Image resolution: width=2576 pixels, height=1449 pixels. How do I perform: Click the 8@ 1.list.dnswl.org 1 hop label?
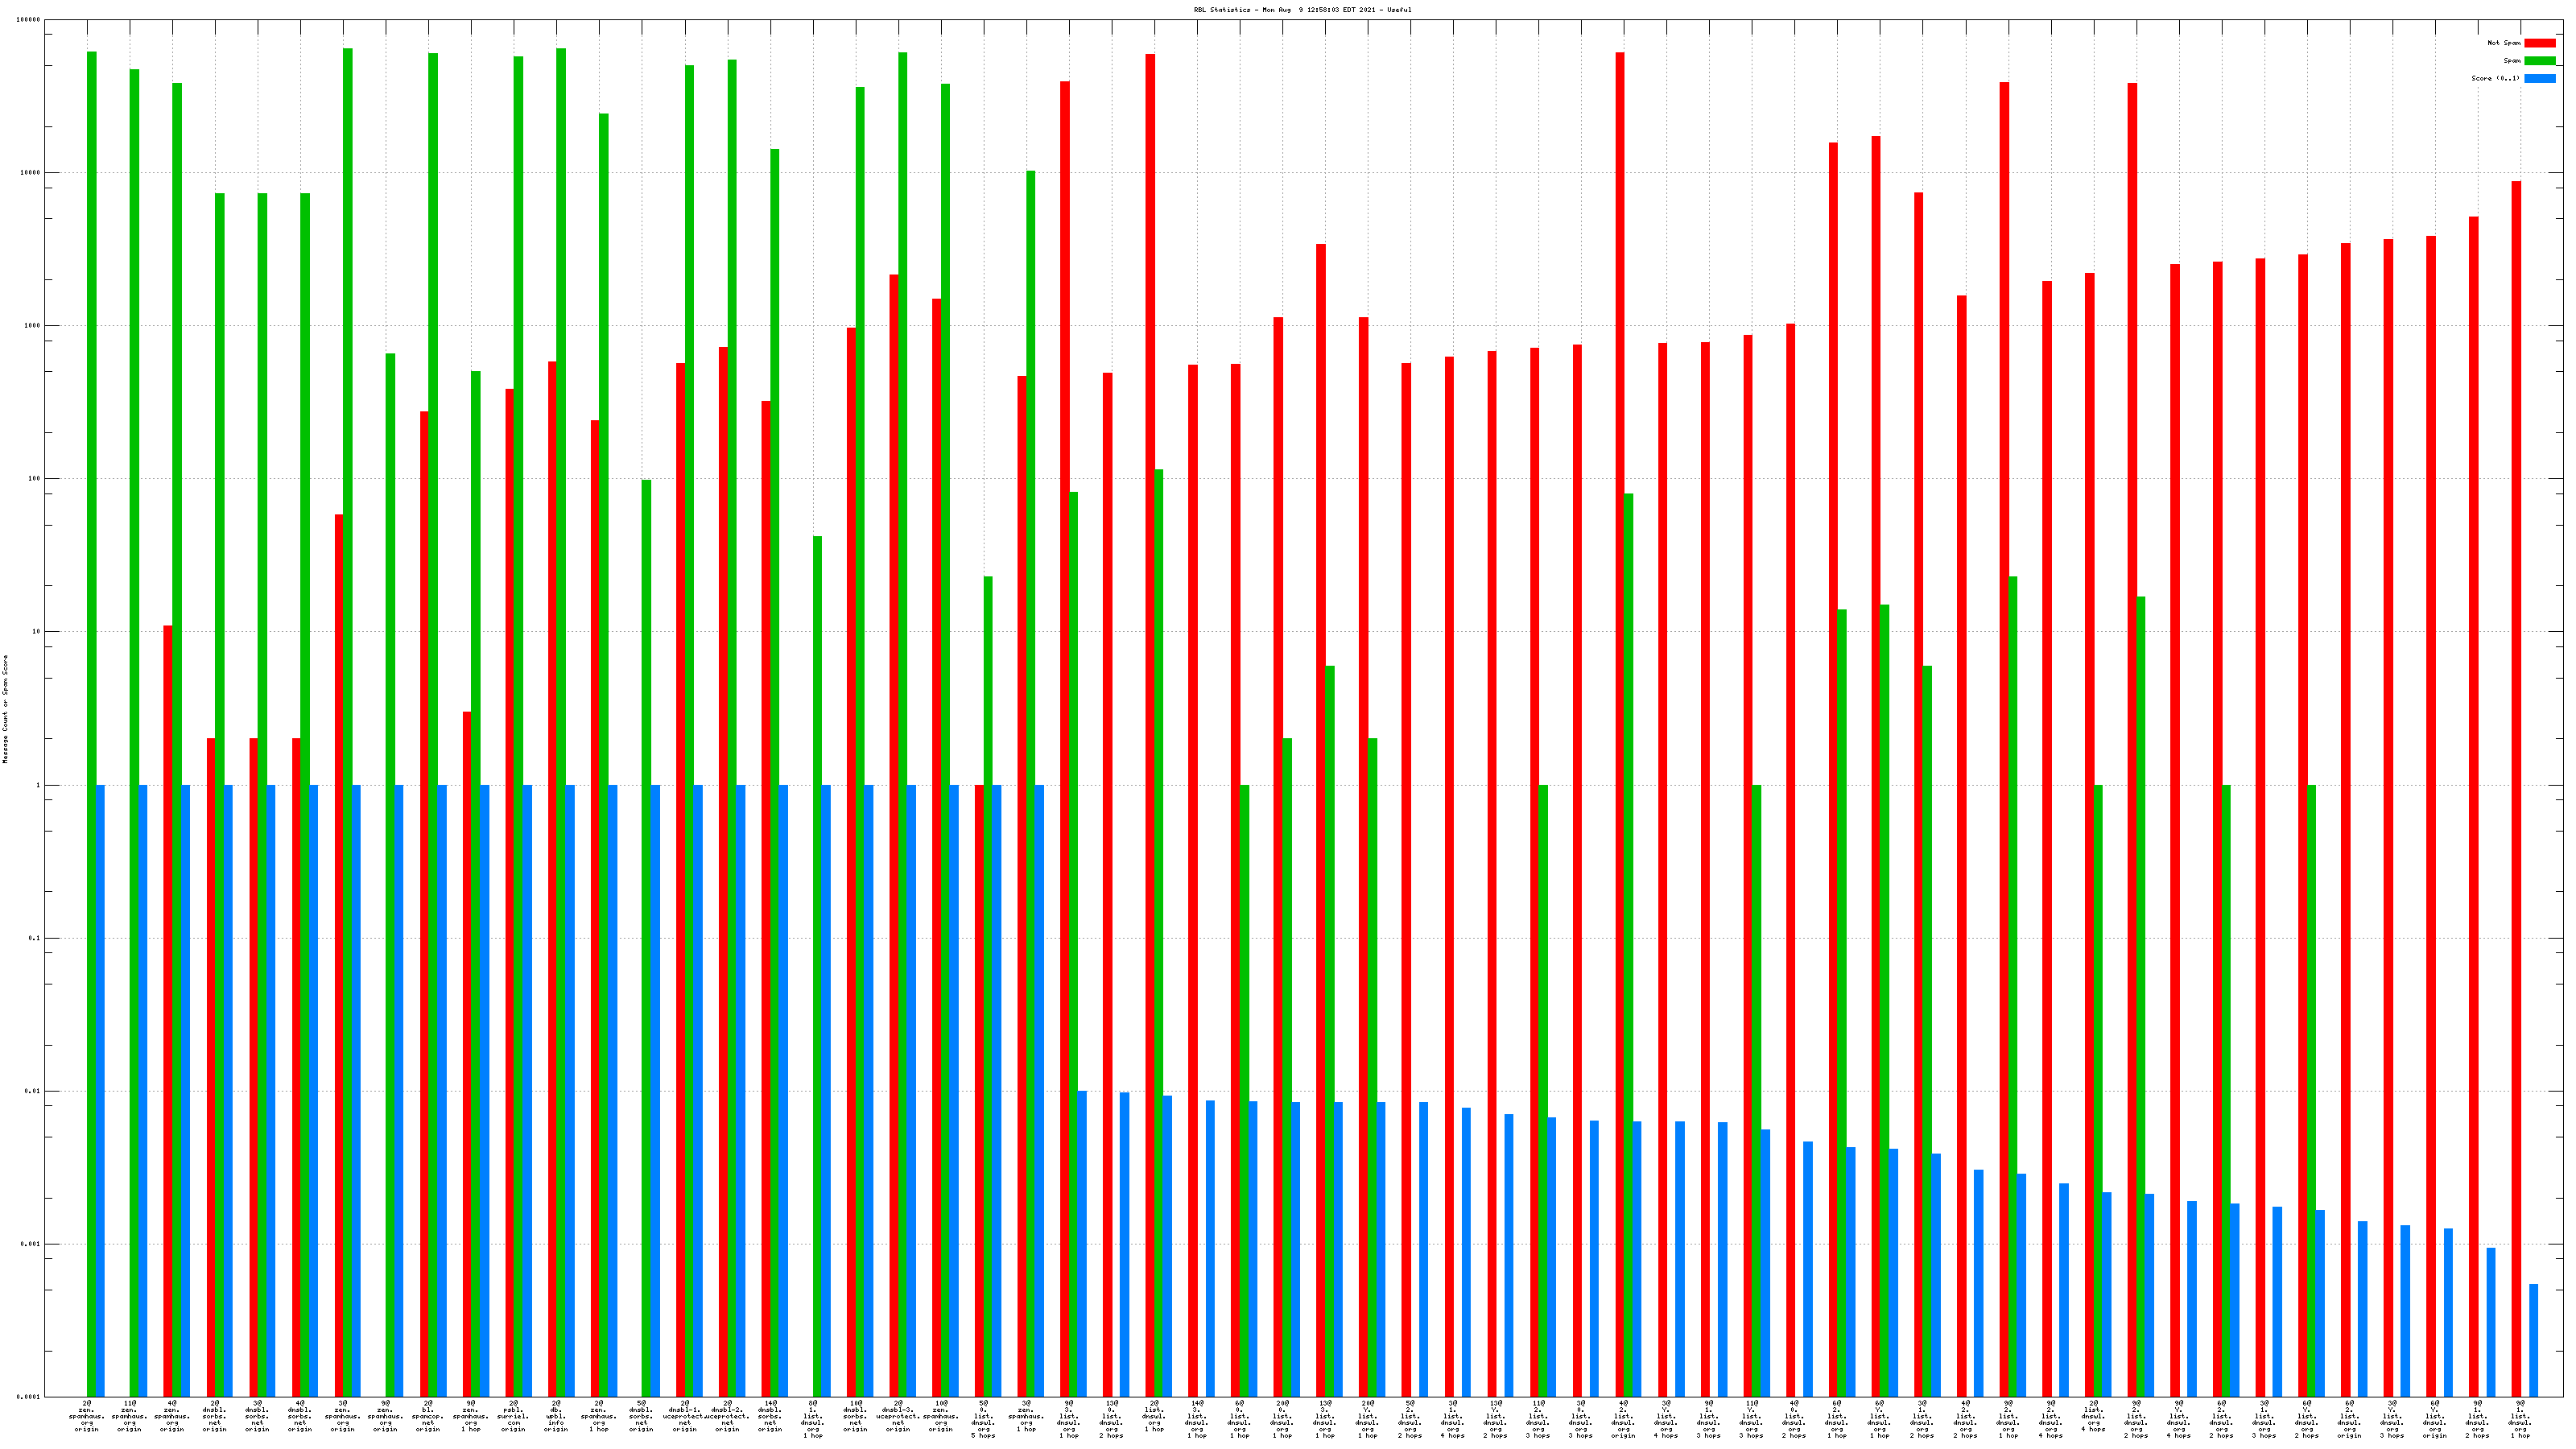813,1419
